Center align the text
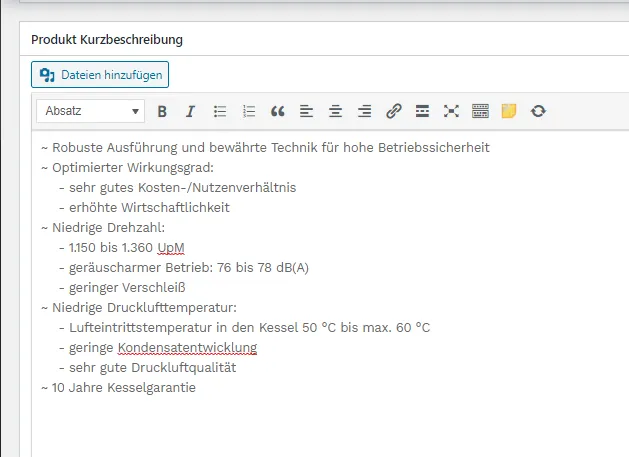 [335, 111]
